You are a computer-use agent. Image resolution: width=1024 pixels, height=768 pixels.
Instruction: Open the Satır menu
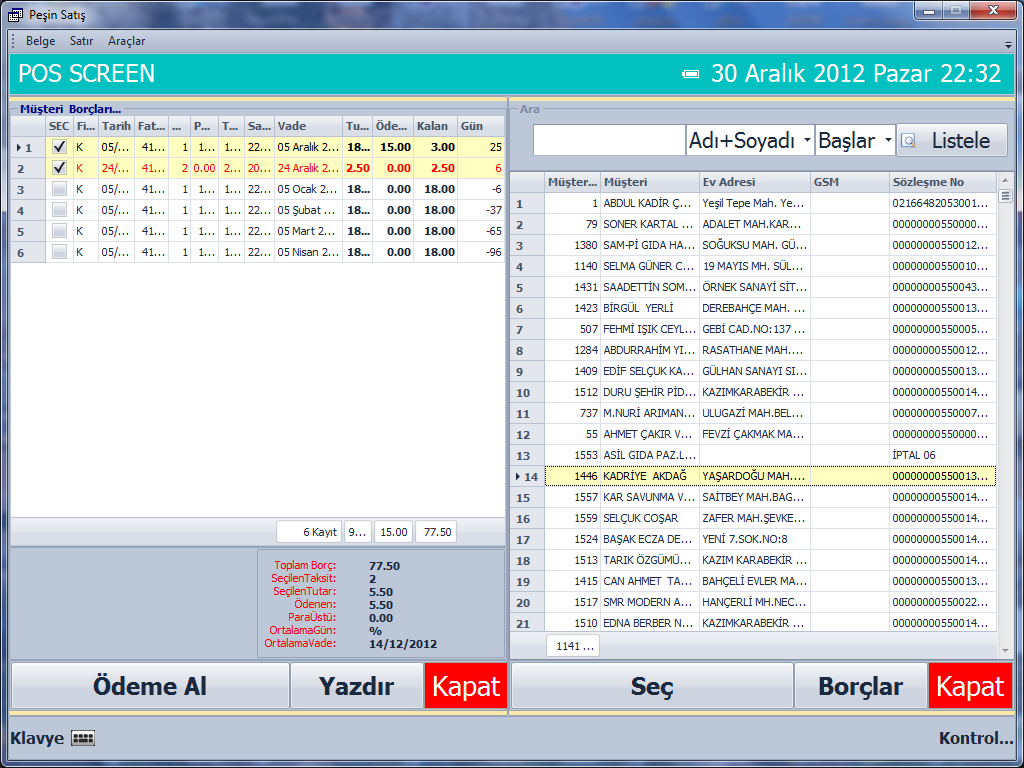point(82,41)
